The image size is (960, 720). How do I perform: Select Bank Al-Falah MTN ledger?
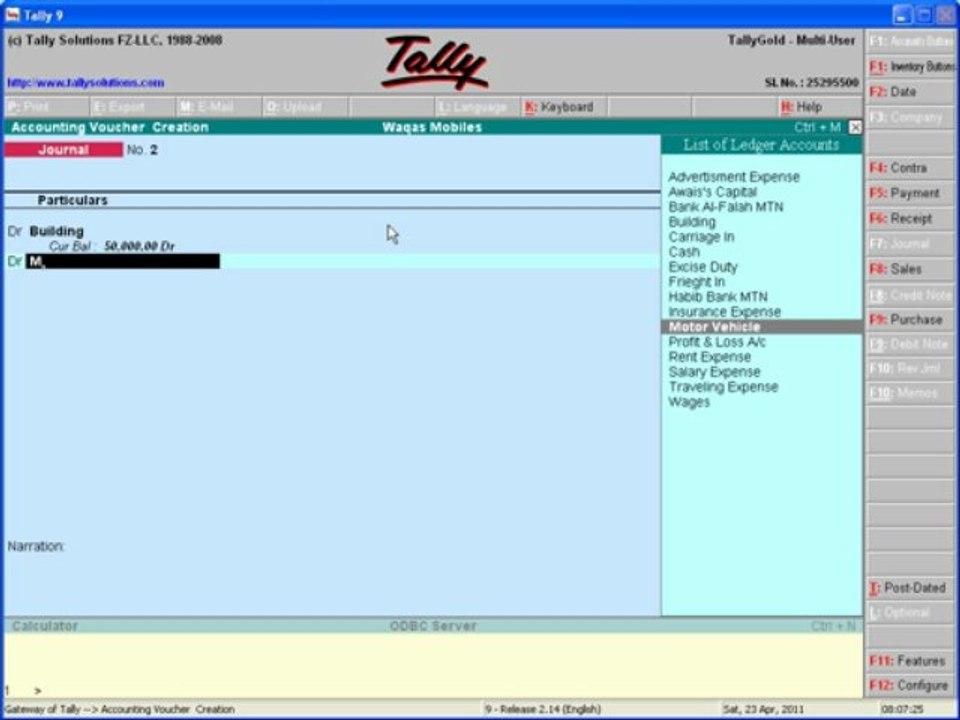tap(726, 207)
